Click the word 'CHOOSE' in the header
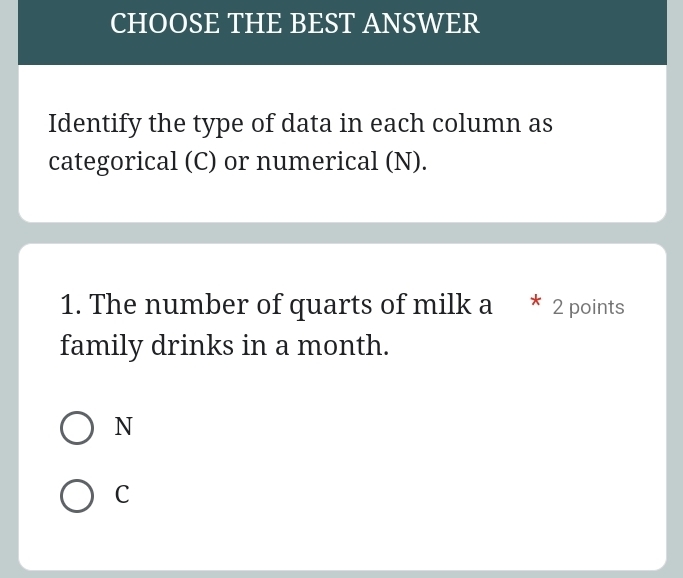 (164, 24)
